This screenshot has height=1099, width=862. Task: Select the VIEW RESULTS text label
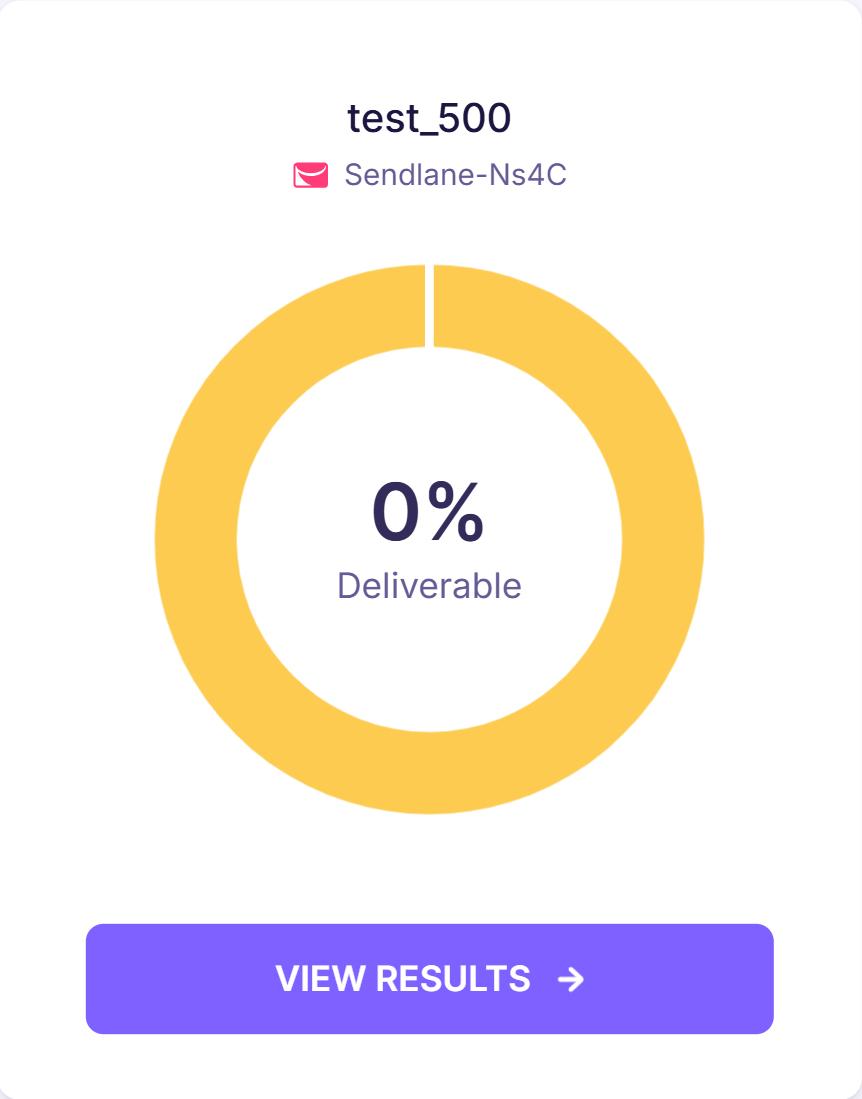pyautogui.click(x=403, y=978)
